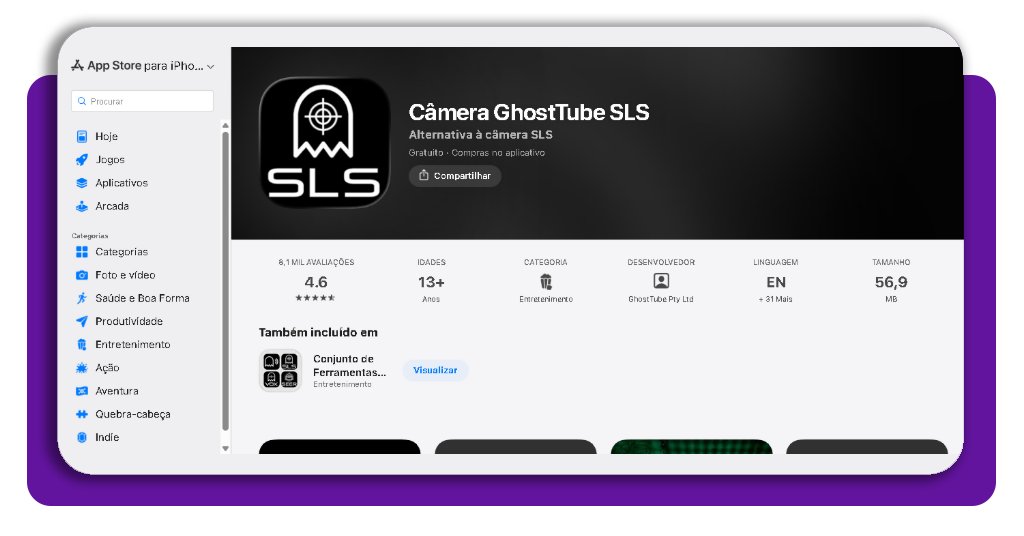The width and height of the screenshot is (1024, 536).
Task: Click the 4.6 rating value
Action: point(316,282)
